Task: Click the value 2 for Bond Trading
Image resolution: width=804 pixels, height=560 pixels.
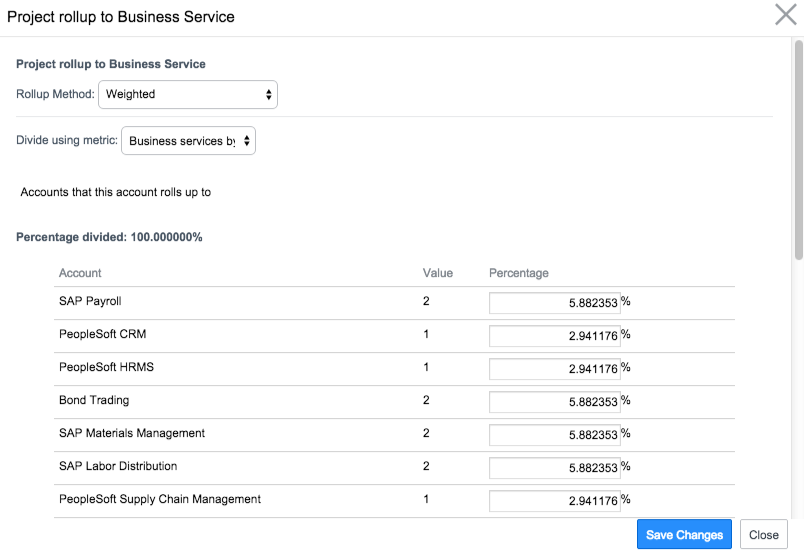Action: pos(426,400)
